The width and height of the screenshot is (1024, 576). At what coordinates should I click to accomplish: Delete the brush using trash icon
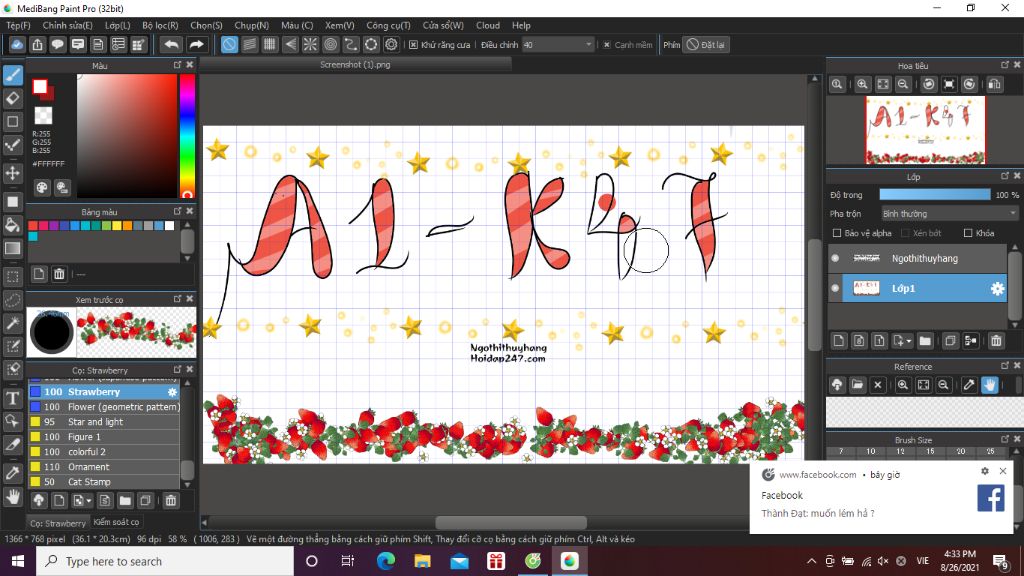click(x=170, y=501)
